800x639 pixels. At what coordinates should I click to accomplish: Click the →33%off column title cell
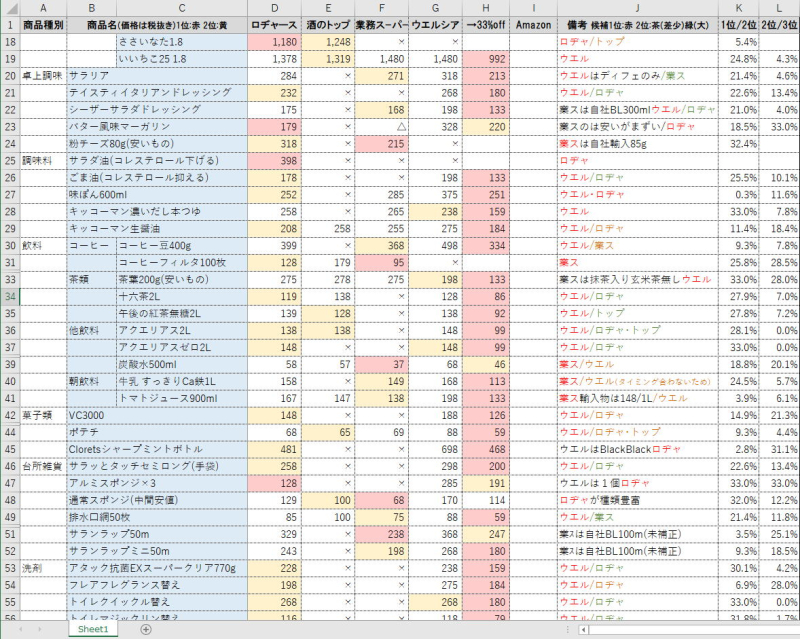pyautogui.click(x=486, y=25)
